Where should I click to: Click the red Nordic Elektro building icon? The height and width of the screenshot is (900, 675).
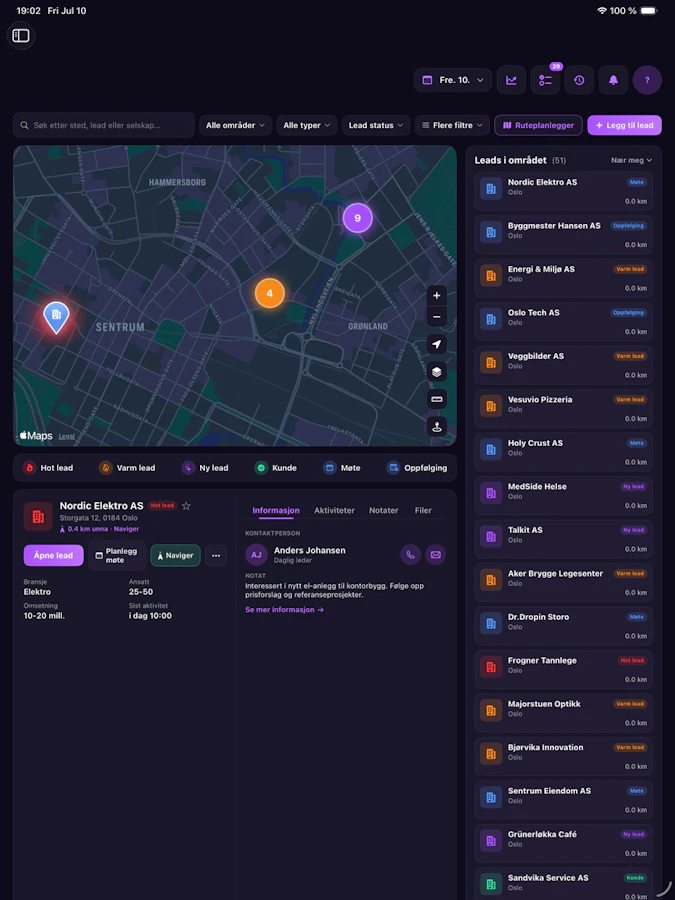coord(38,516)
